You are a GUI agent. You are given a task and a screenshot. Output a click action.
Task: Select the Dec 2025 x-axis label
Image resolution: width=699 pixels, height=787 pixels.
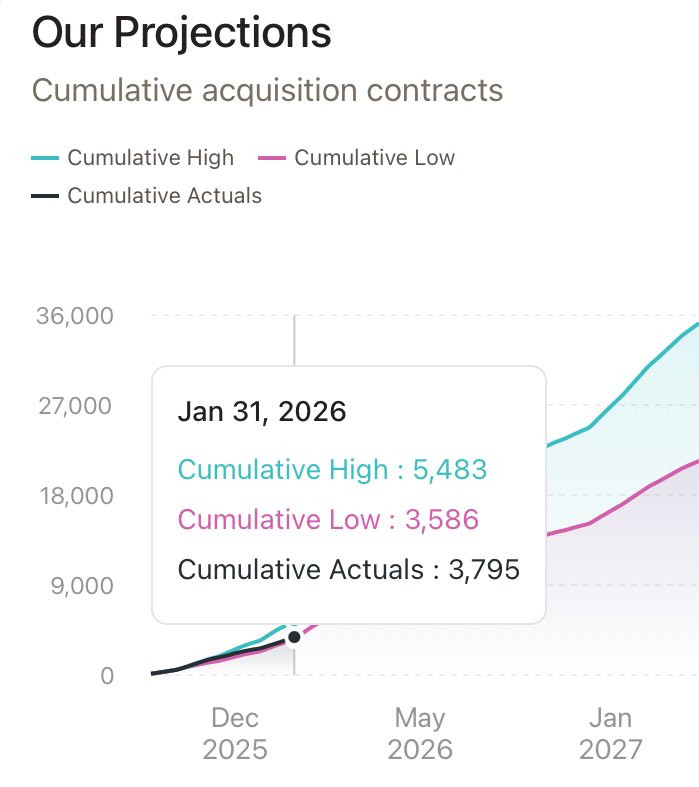point(235,733)
